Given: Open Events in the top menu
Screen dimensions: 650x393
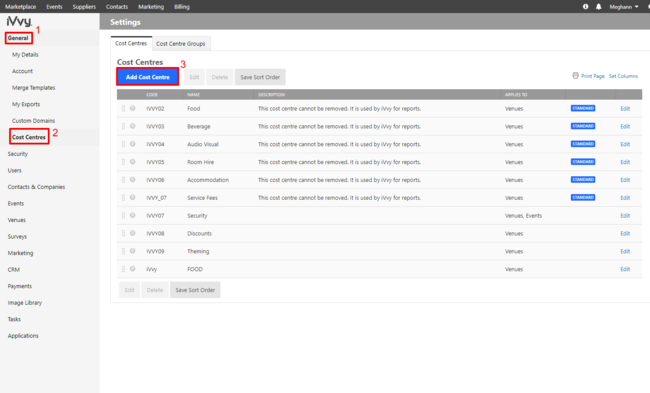Looking at the screenshot, I should (54, 7).
